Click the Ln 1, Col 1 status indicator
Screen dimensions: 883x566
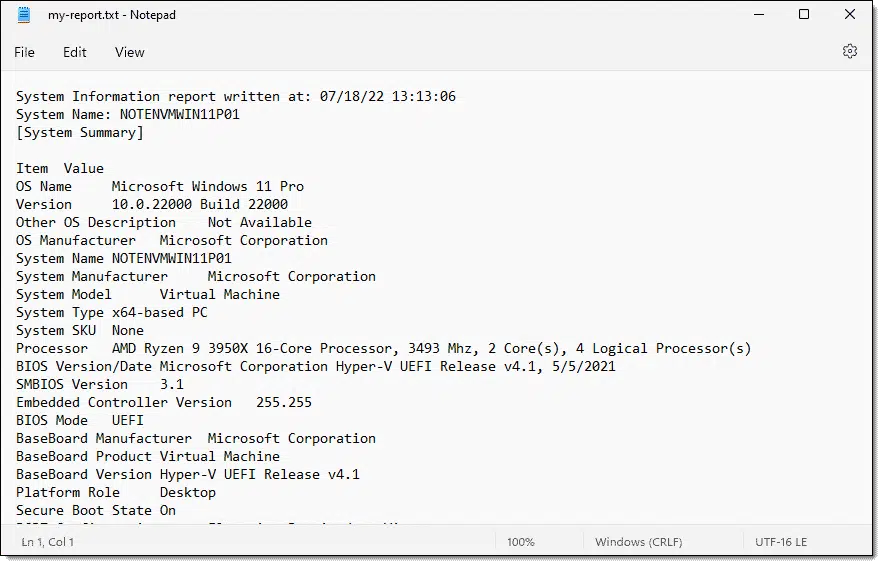point(48,542)
